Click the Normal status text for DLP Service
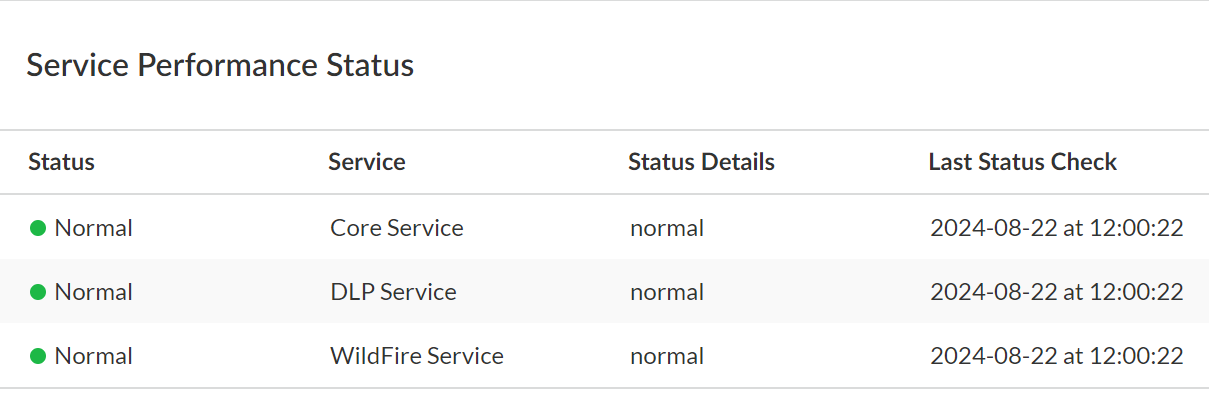The image size is (1209, 418). (x=93, y=292)
